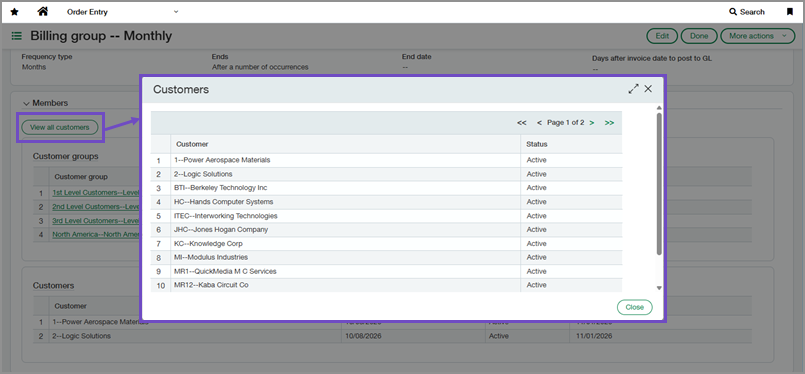The image size is (805, 374).
Task: Click the dialog's vertical scrollbar
Action: pos(659,183)
